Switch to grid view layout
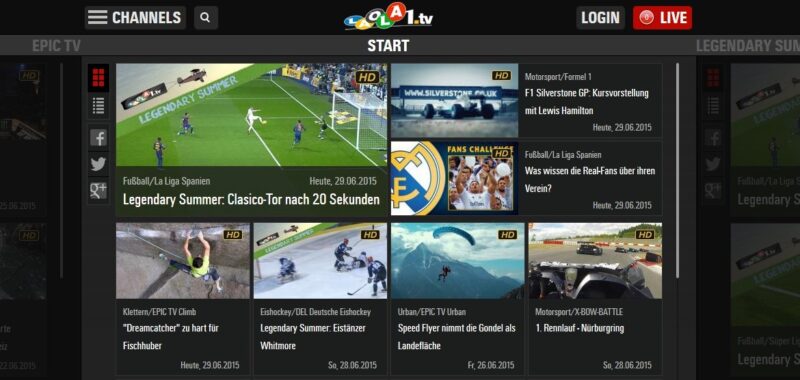The width and height of the screenshot is (800, 380). pyautogui.click(x=98, y=78)
